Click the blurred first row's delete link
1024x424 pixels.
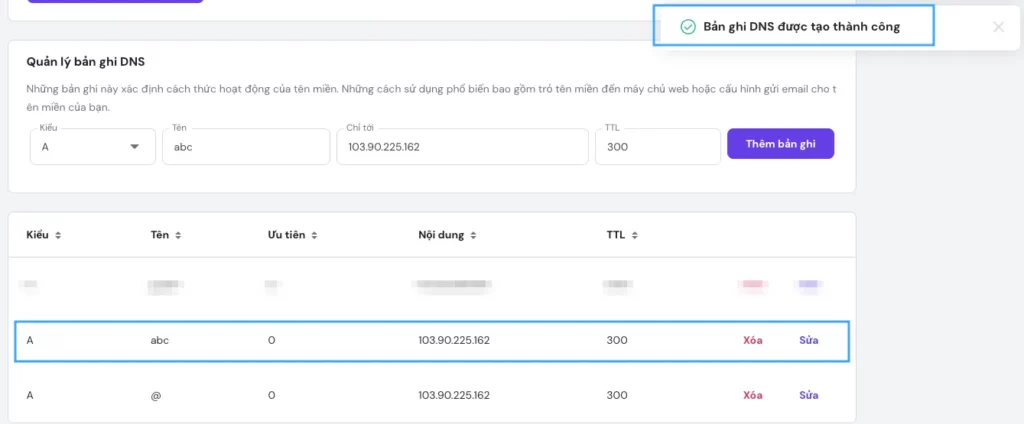tap(753, 286)
